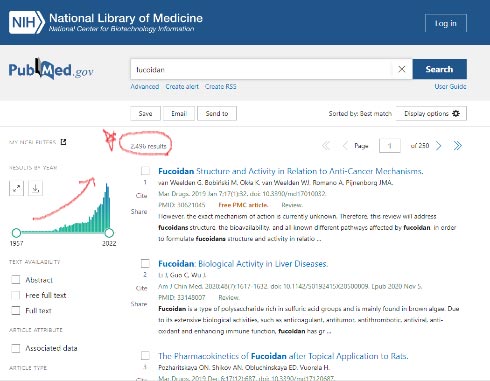Click the Create alert link

182,87
